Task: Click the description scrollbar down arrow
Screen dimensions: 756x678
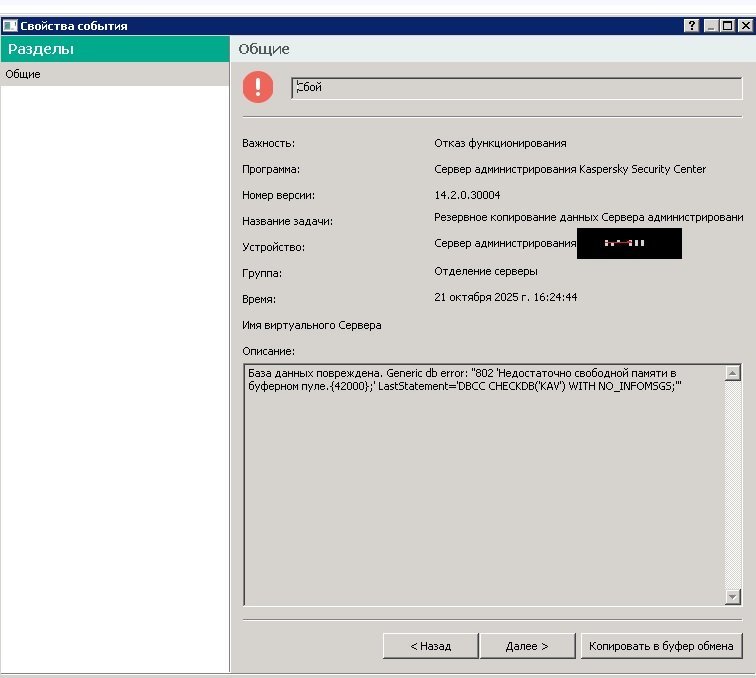Action: 732,597
